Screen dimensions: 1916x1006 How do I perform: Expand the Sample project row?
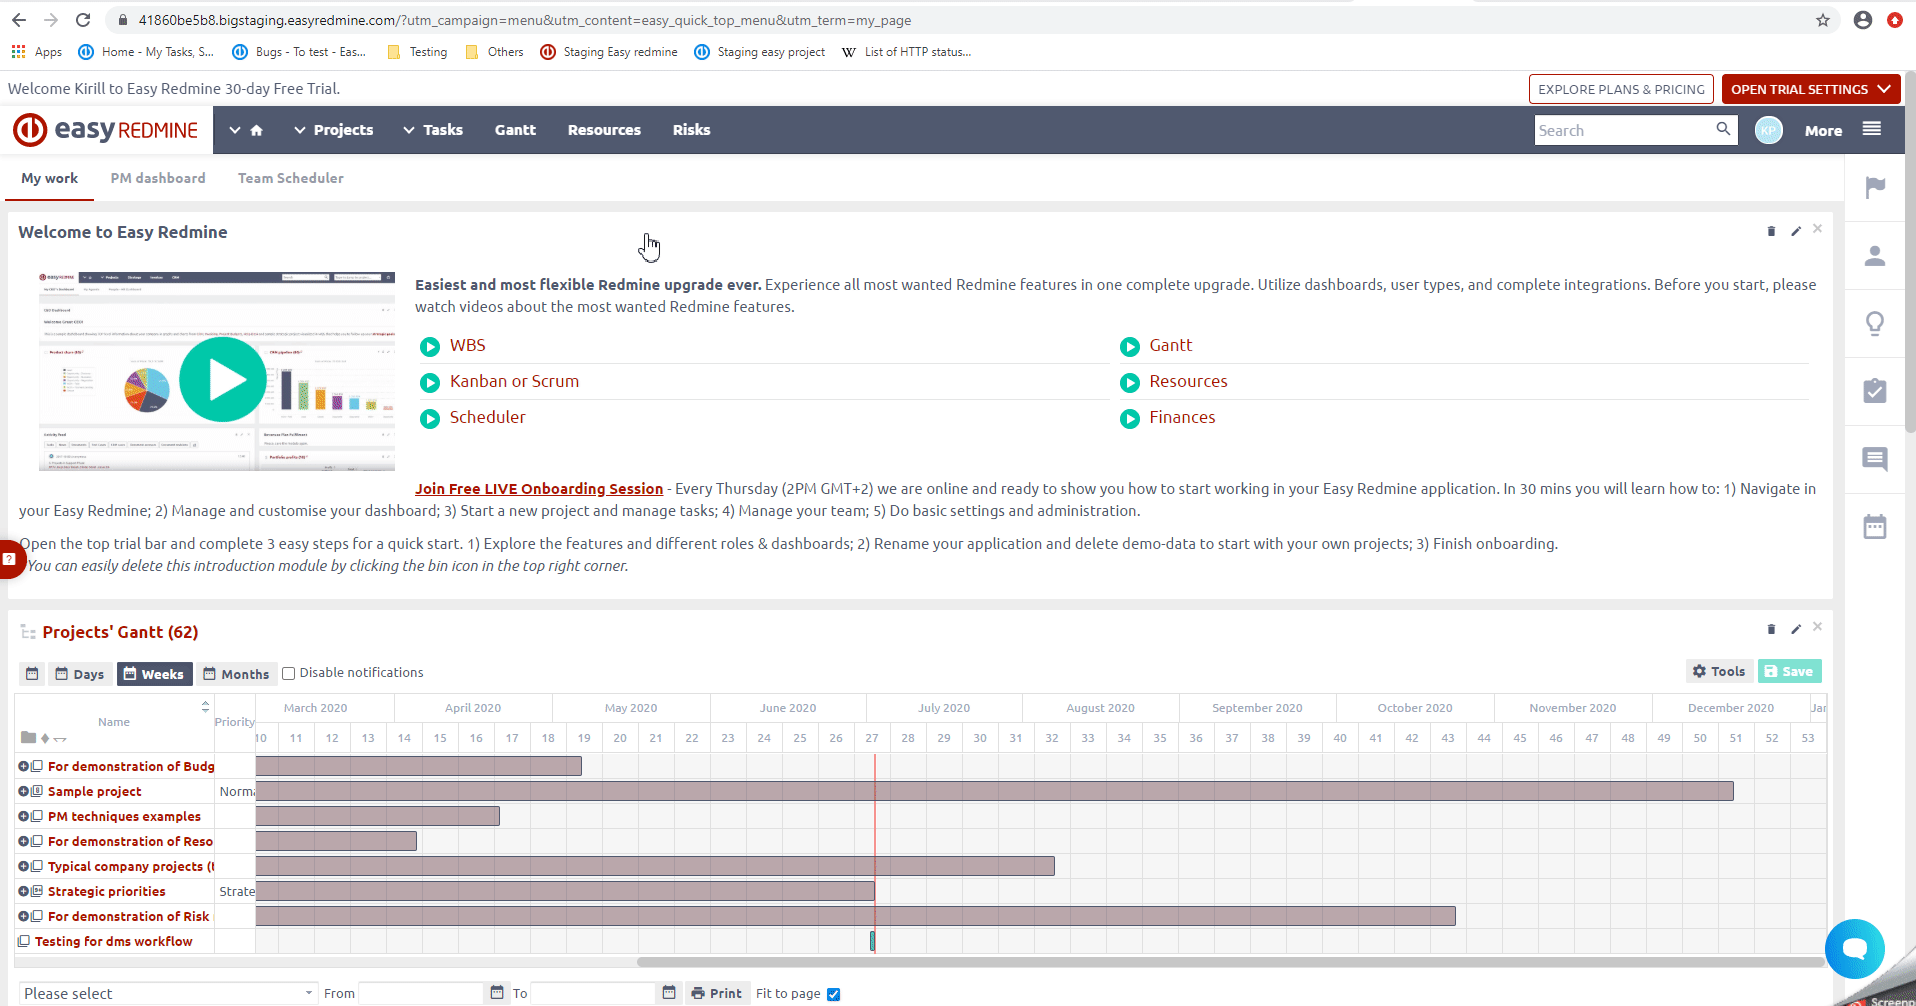23,791
